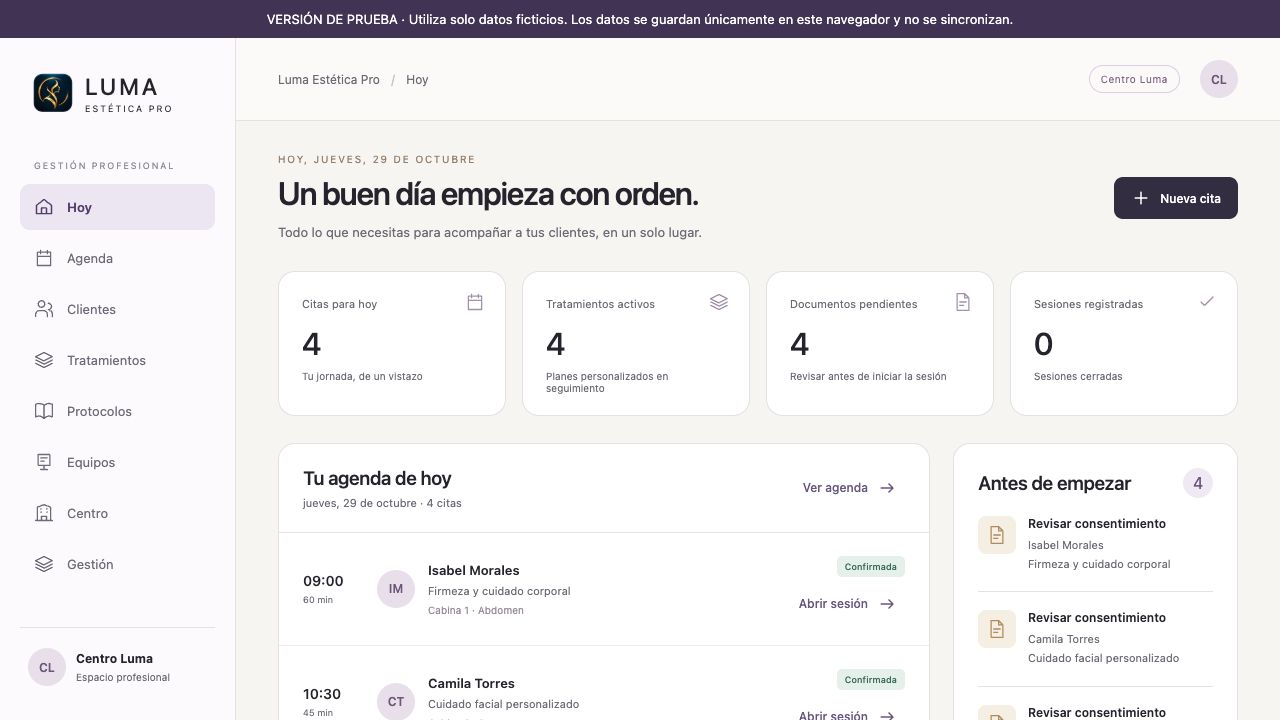The height and width of the screenshot is (720, 1280).
Task: Click Confirmada badge for Isabel Morales
Action: [x=871, y=567]
